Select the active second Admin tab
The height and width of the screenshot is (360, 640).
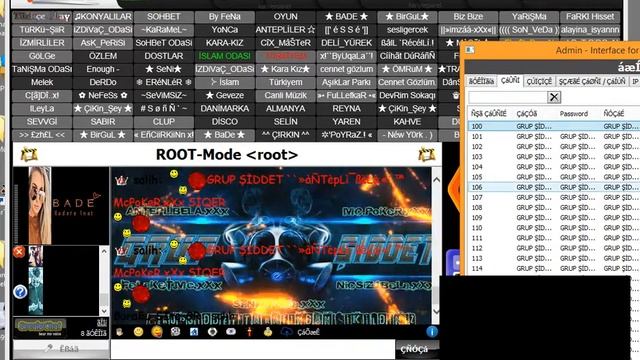[x=510, y=80]
